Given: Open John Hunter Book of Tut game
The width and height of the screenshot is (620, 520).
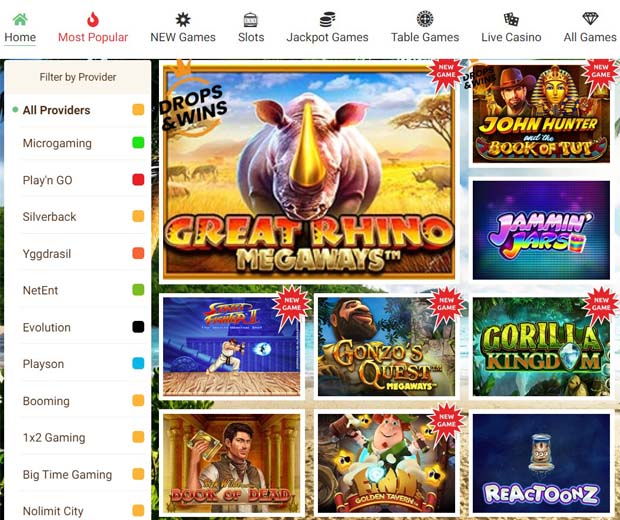Looking at the screenshot, I should click(541, 113).
